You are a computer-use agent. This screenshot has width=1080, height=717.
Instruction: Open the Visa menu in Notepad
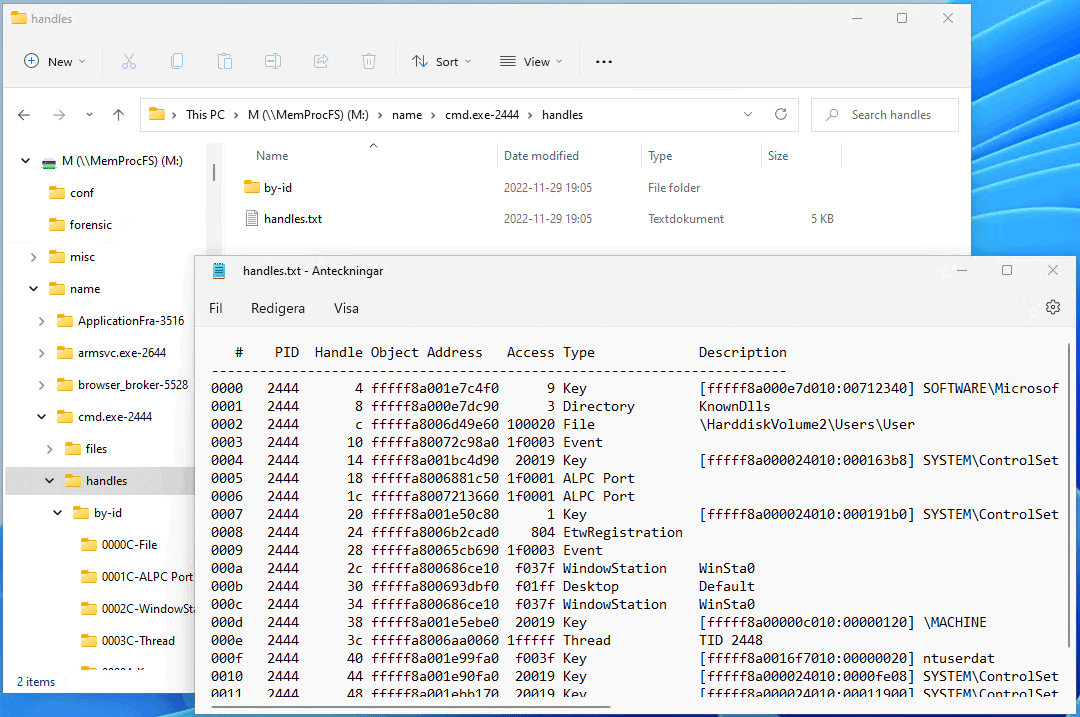click(346, 308)
